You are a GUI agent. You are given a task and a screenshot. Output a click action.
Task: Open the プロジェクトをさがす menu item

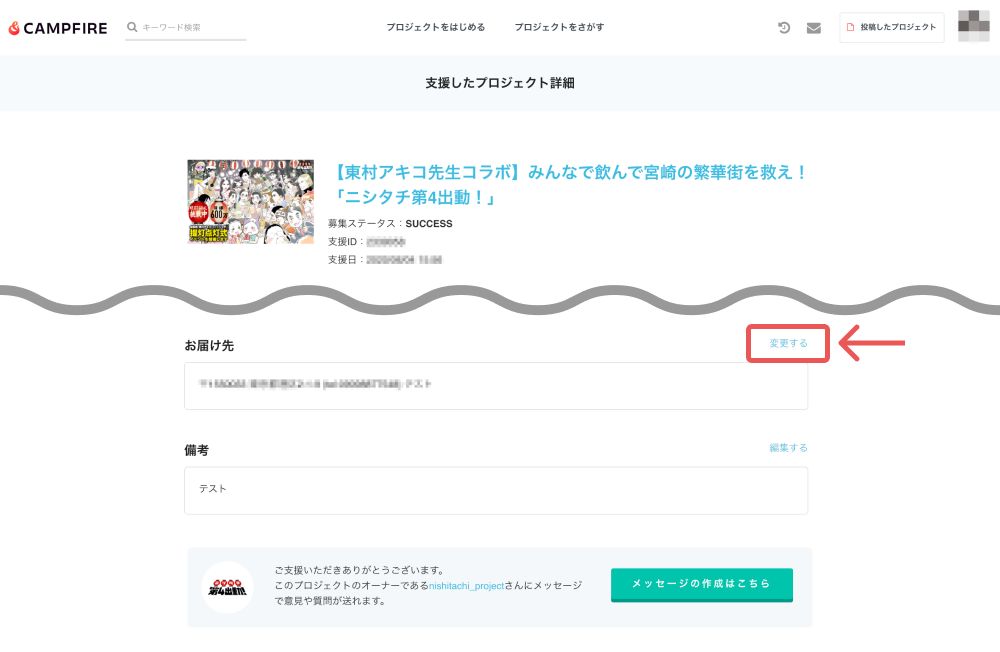559,28
